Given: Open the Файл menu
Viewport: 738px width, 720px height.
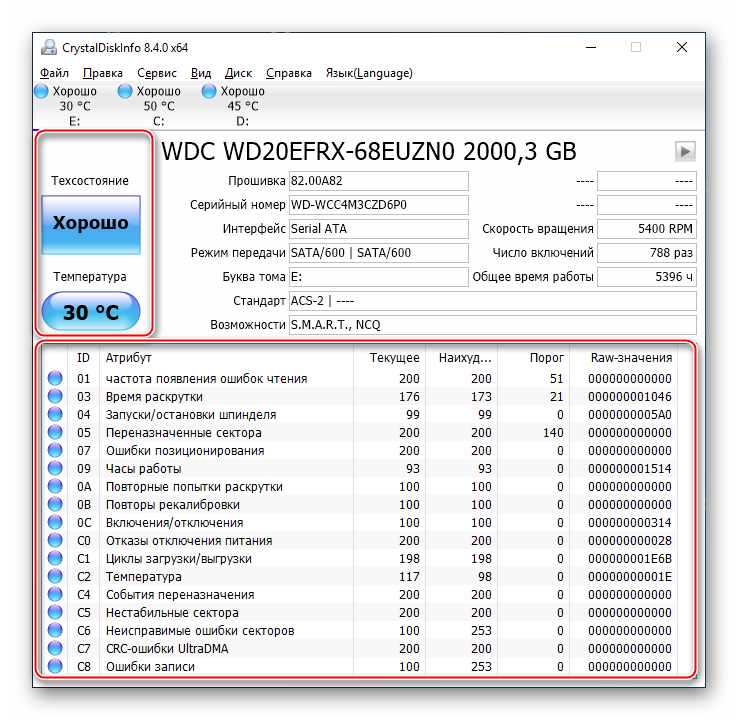Looking at the screenshot, I should (x=54, y=73).
